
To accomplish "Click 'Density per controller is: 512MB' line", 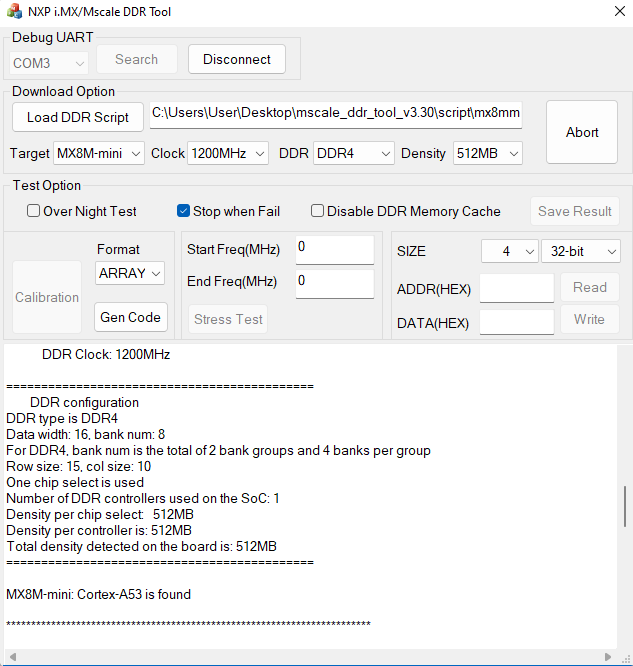I will pyautogui.click(x=99, y=531).
